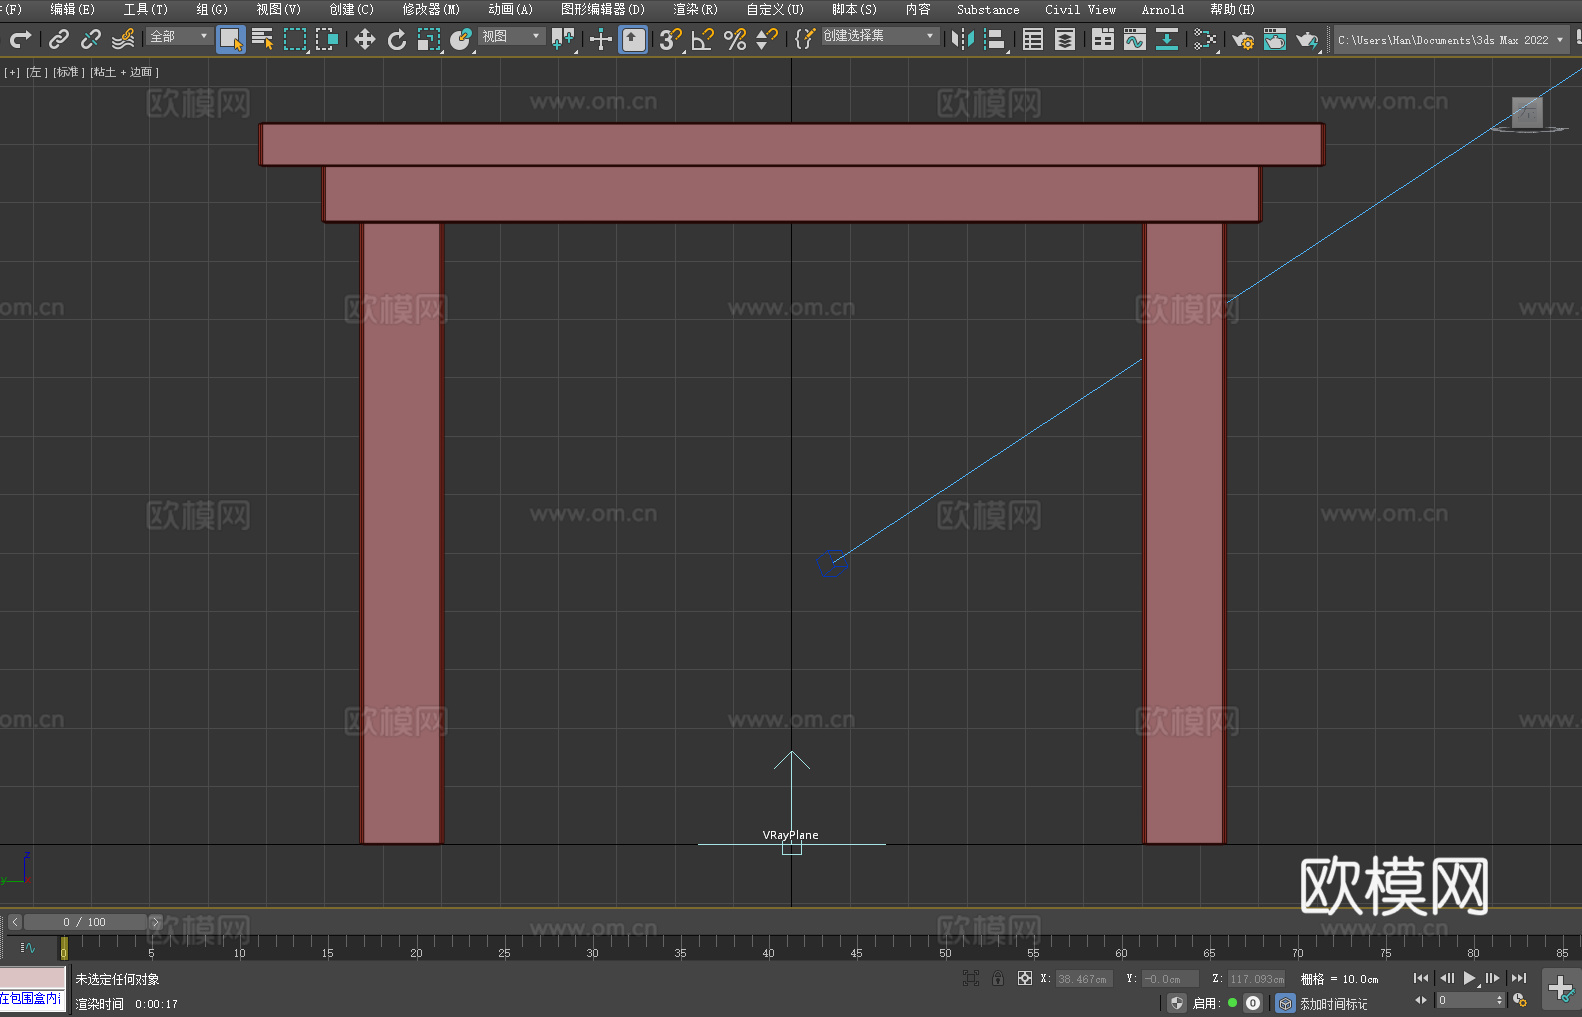This screenshot has height=1017, width=1582.
Task: Toggle Isolate Selection icon
Action: click(970, 978)
